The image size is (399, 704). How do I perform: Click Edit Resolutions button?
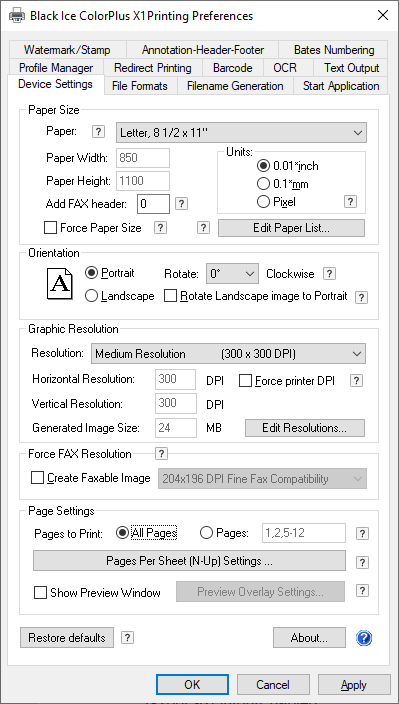coord(304,428)
